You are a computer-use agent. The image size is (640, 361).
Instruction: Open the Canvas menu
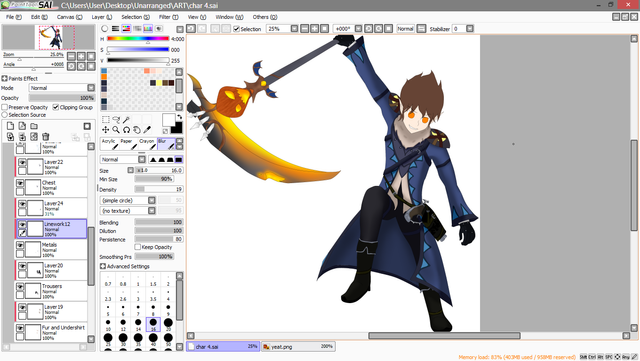click(69, 17)
